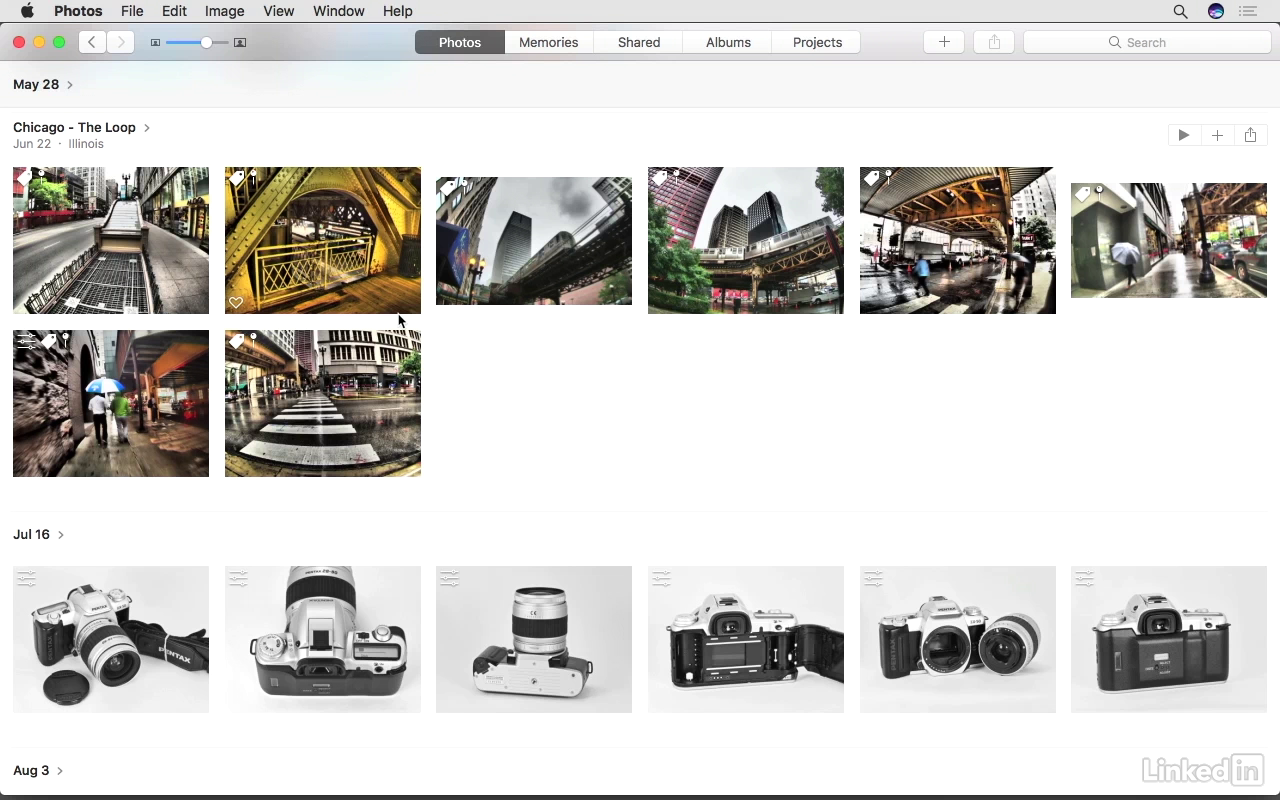Click in the Search field
This screenshot has height=800, width=1280.
(x=1147, y=42)
